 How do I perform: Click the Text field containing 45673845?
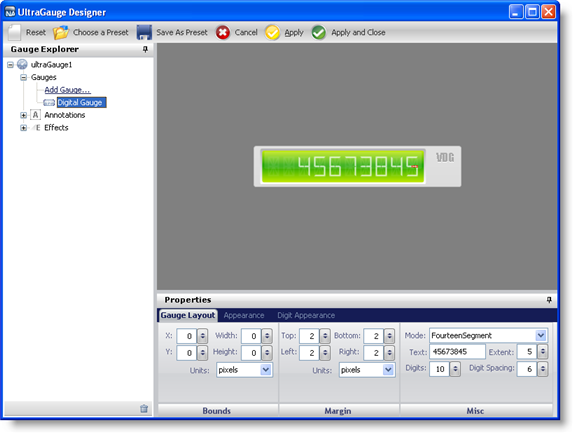(457, 352)
